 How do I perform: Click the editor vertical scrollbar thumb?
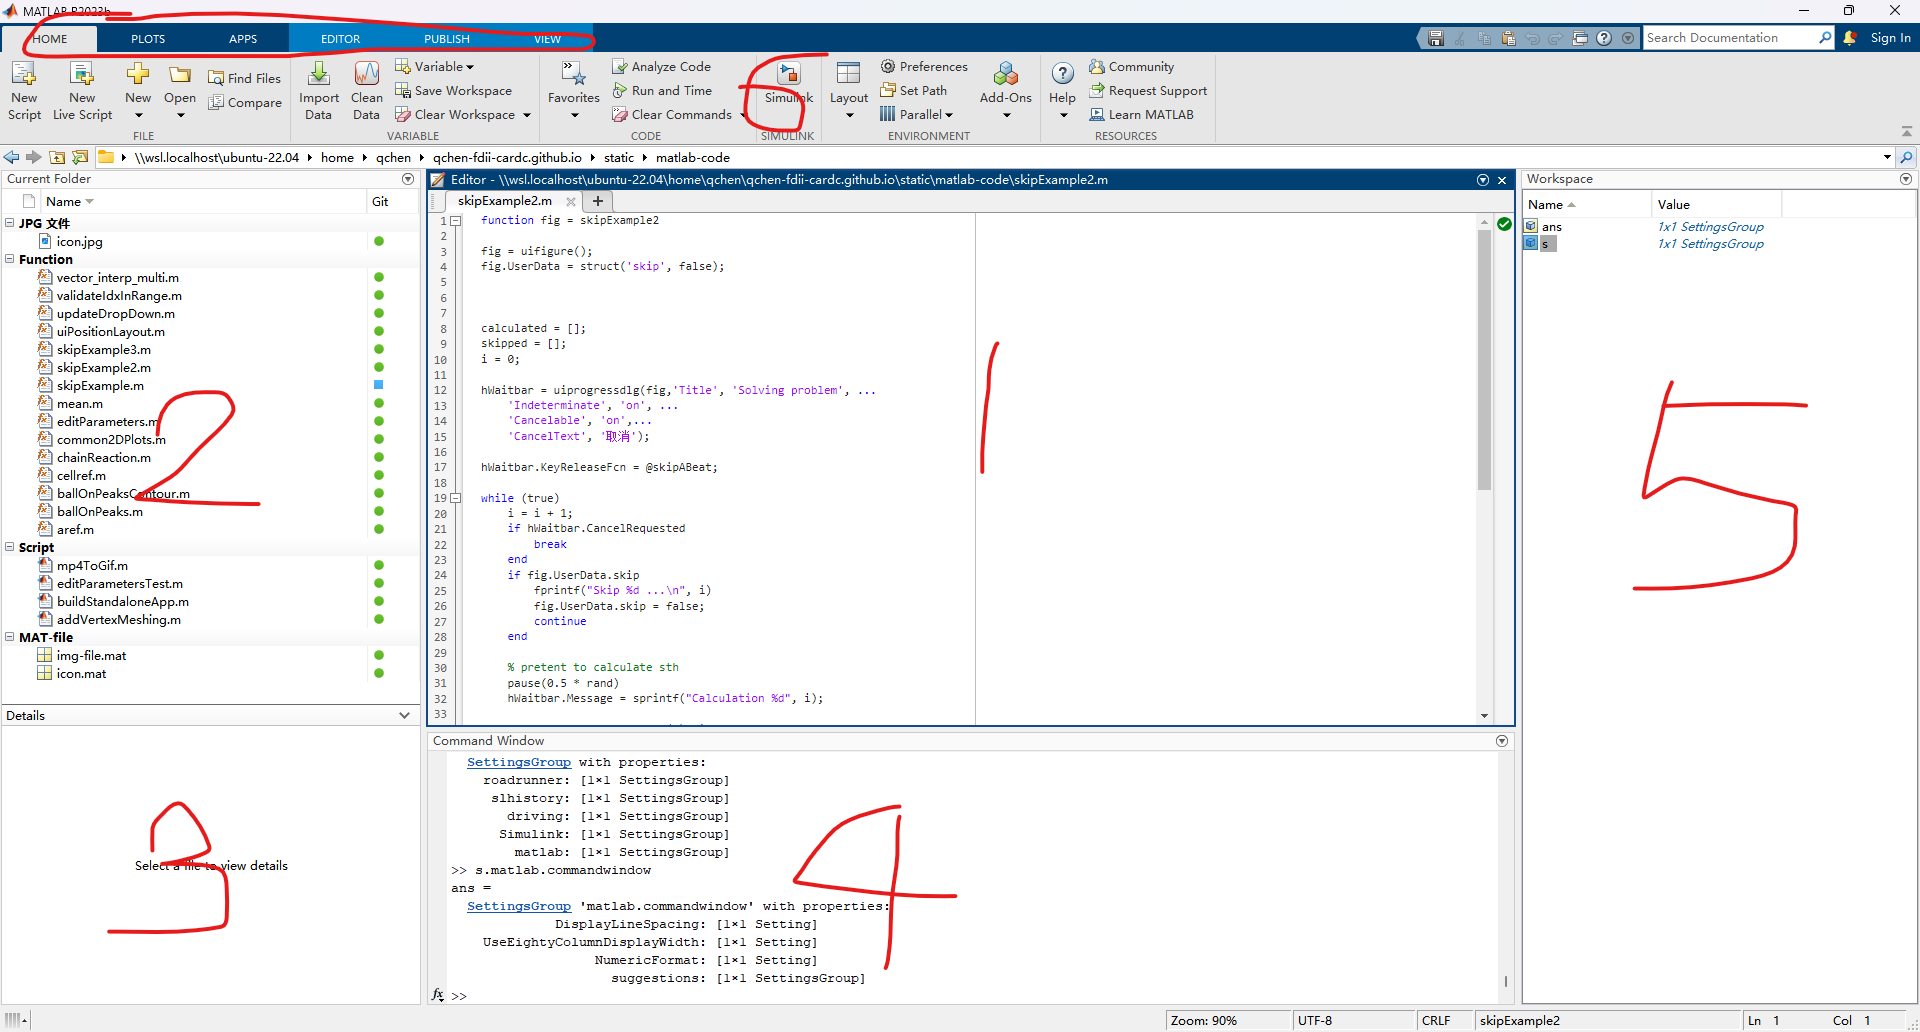click(1484, 360)
